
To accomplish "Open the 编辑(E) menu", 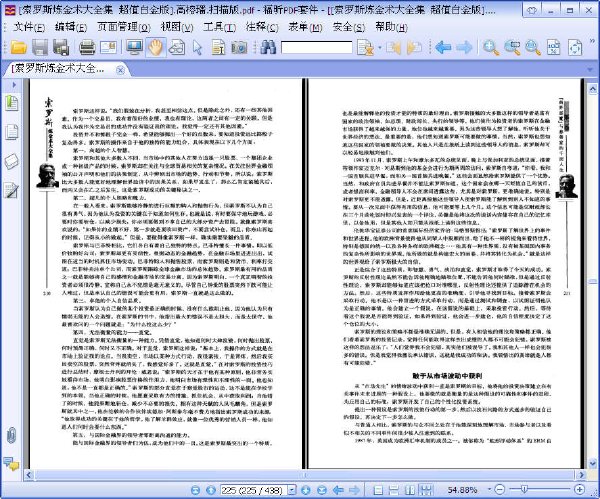I will point(71,27).
